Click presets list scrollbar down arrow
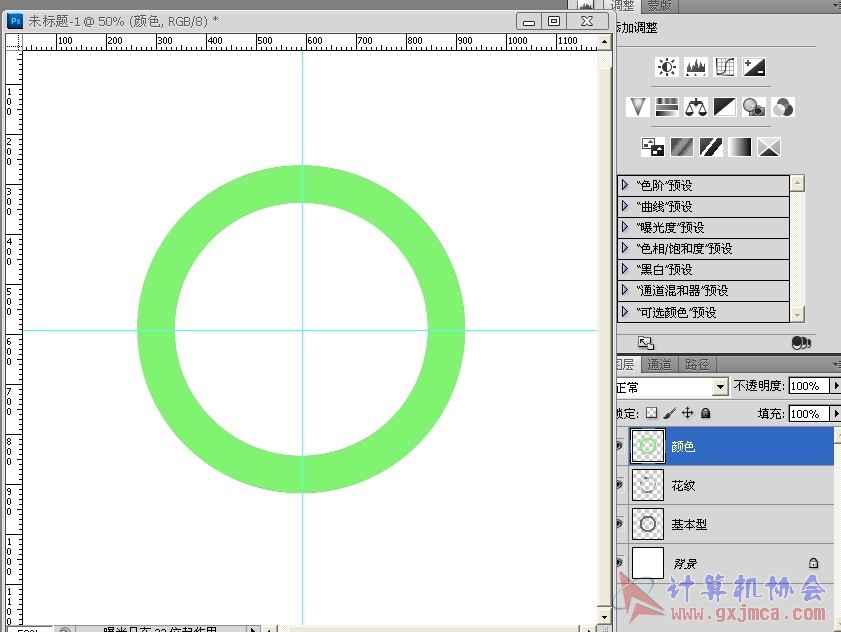Image resolution: width=841 pixels, height=632 pixels. coord(798,314)
